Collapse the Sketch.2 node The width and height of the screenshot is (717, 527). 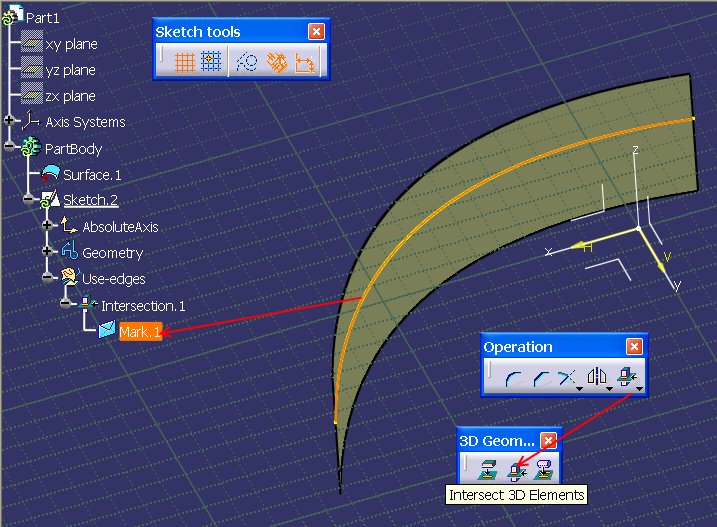(x=28, y=199)
